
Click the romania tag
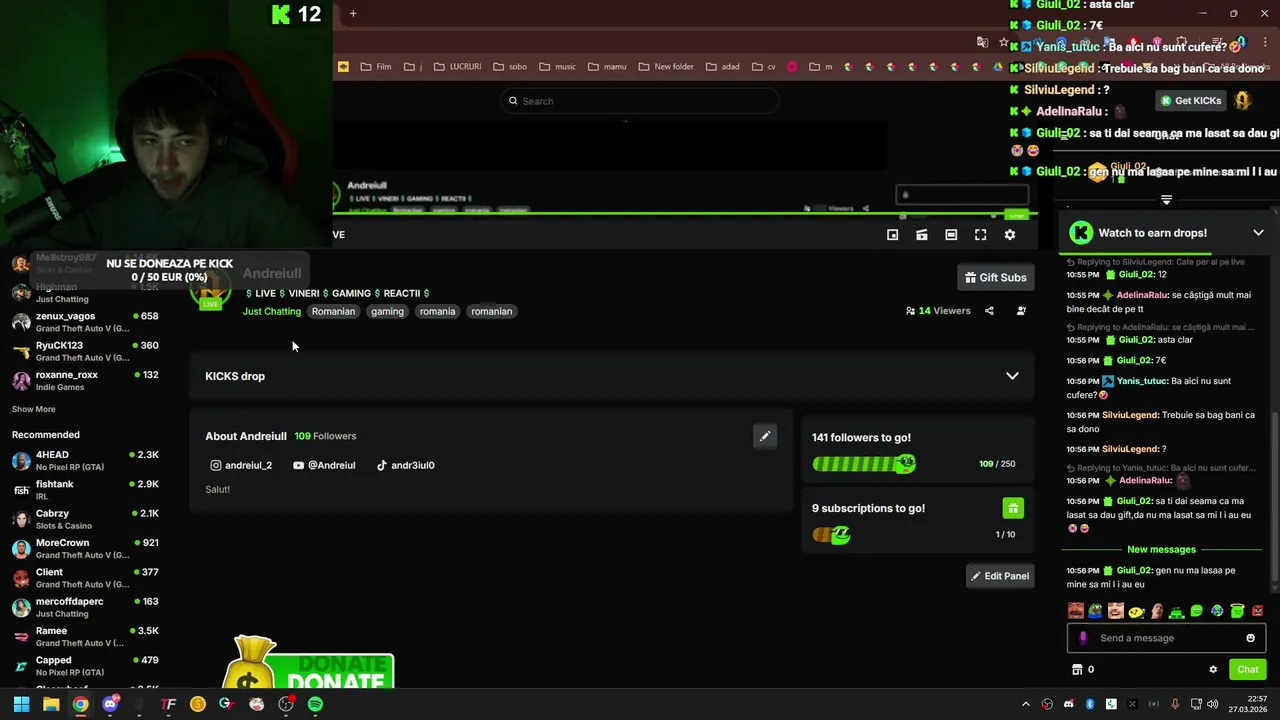click(x=437, y=311)
